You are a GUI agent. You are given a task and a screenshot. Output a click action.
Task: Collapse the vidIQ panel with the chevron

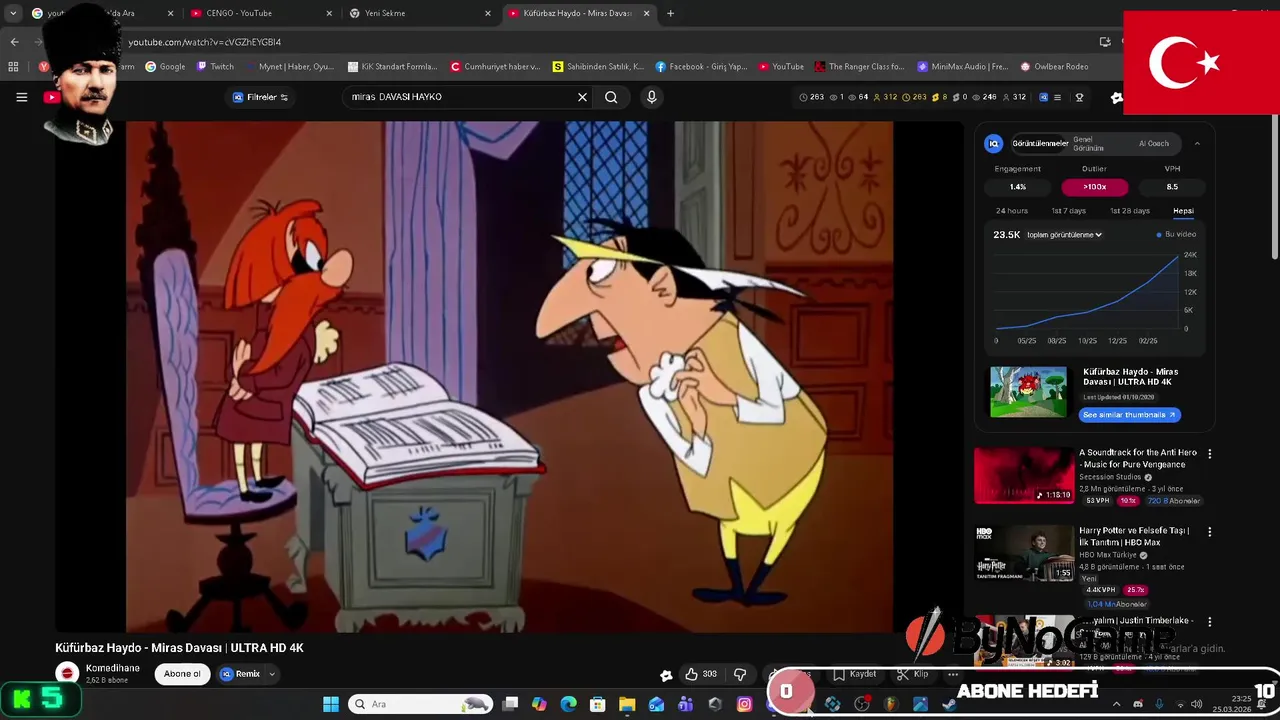[1197, 143]
